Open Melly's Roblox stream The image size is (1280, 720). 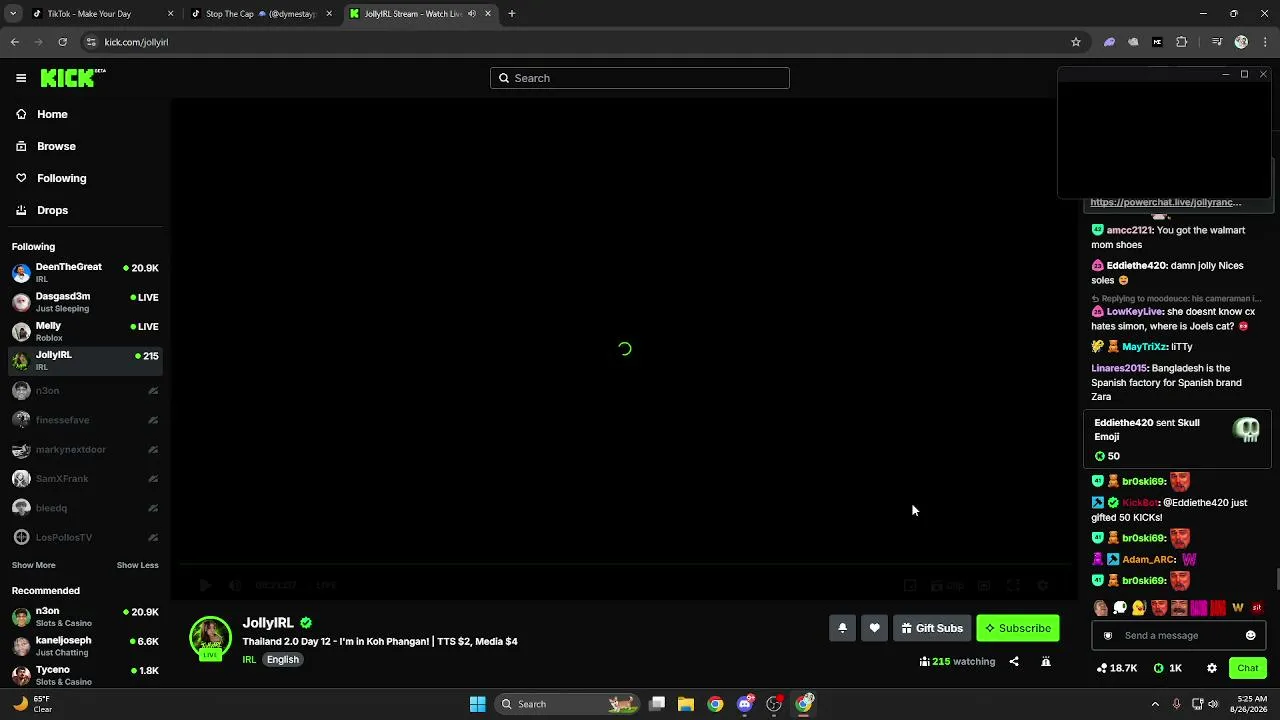pyautogui.click(x=85, y=331)
